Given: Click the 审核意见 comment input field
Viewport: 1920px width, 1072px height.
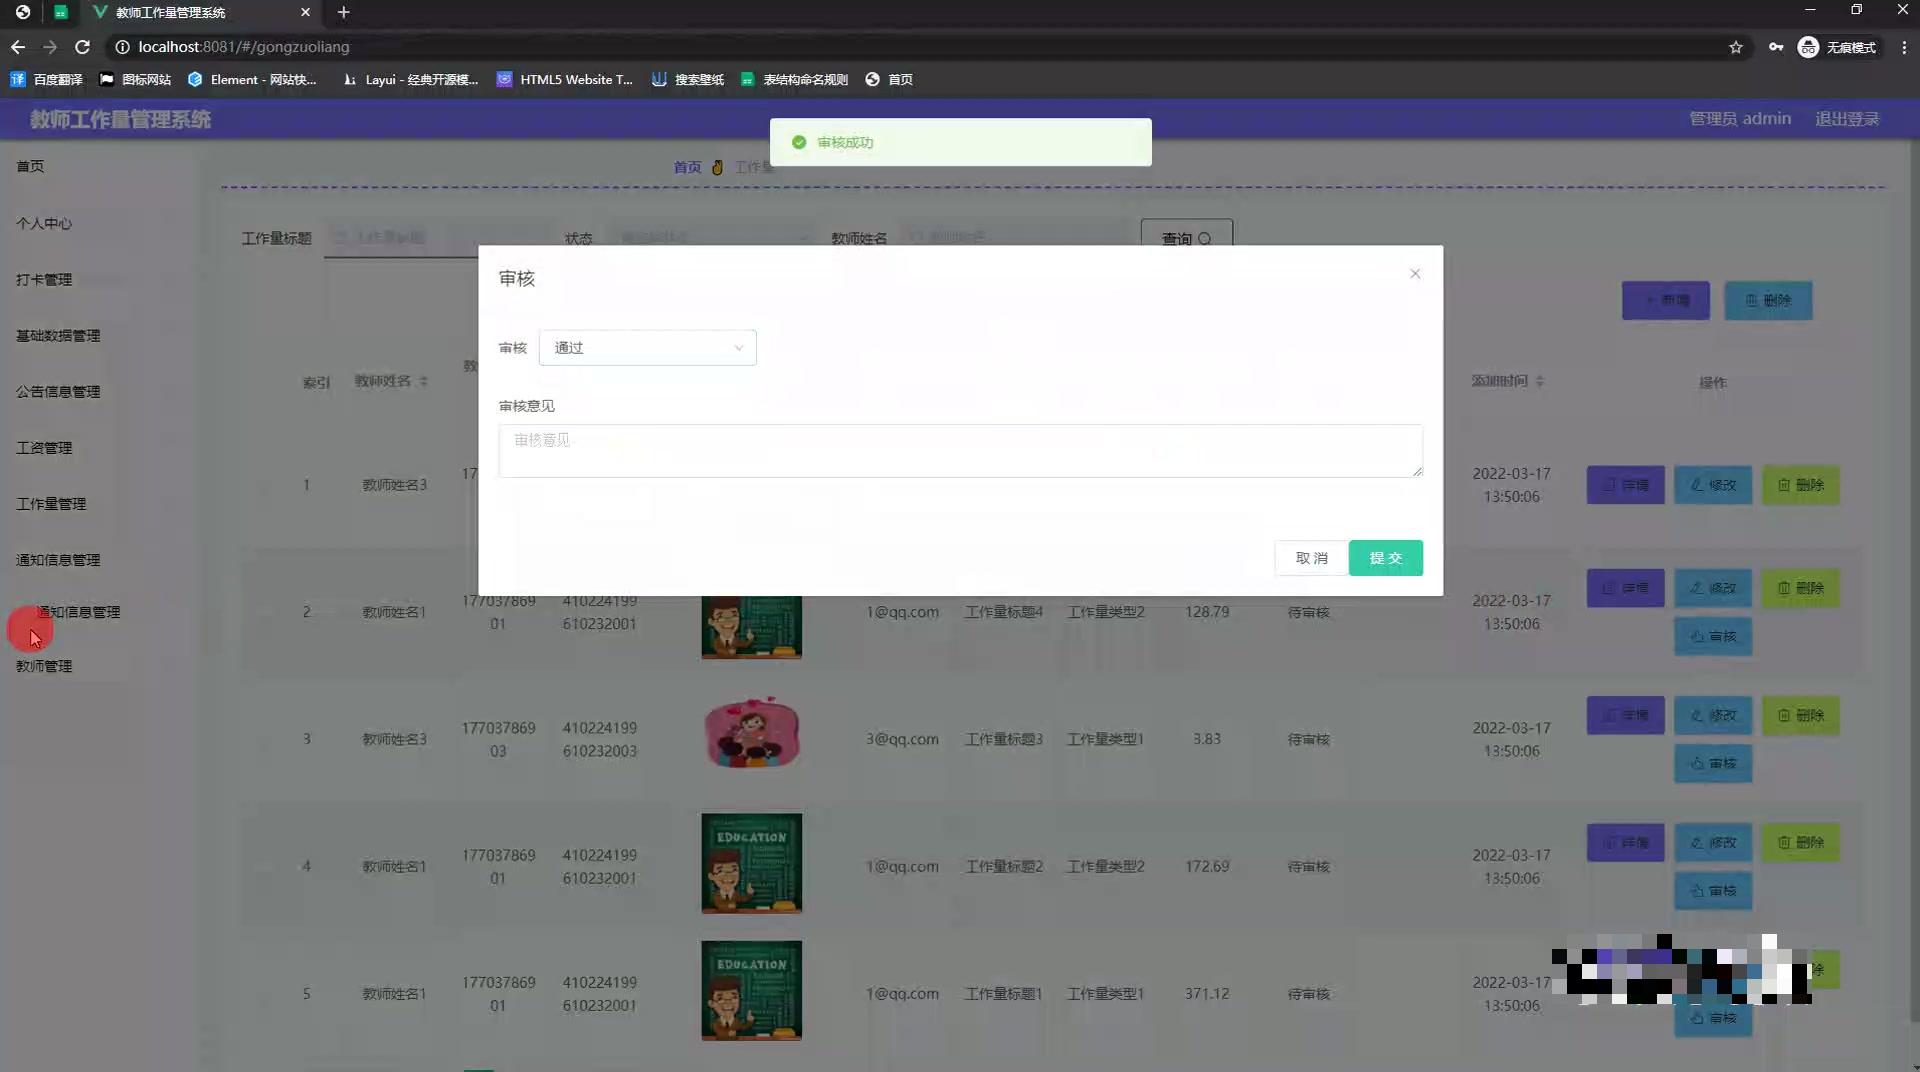Looking at the screenshot, I should click(x=960, y=450).
